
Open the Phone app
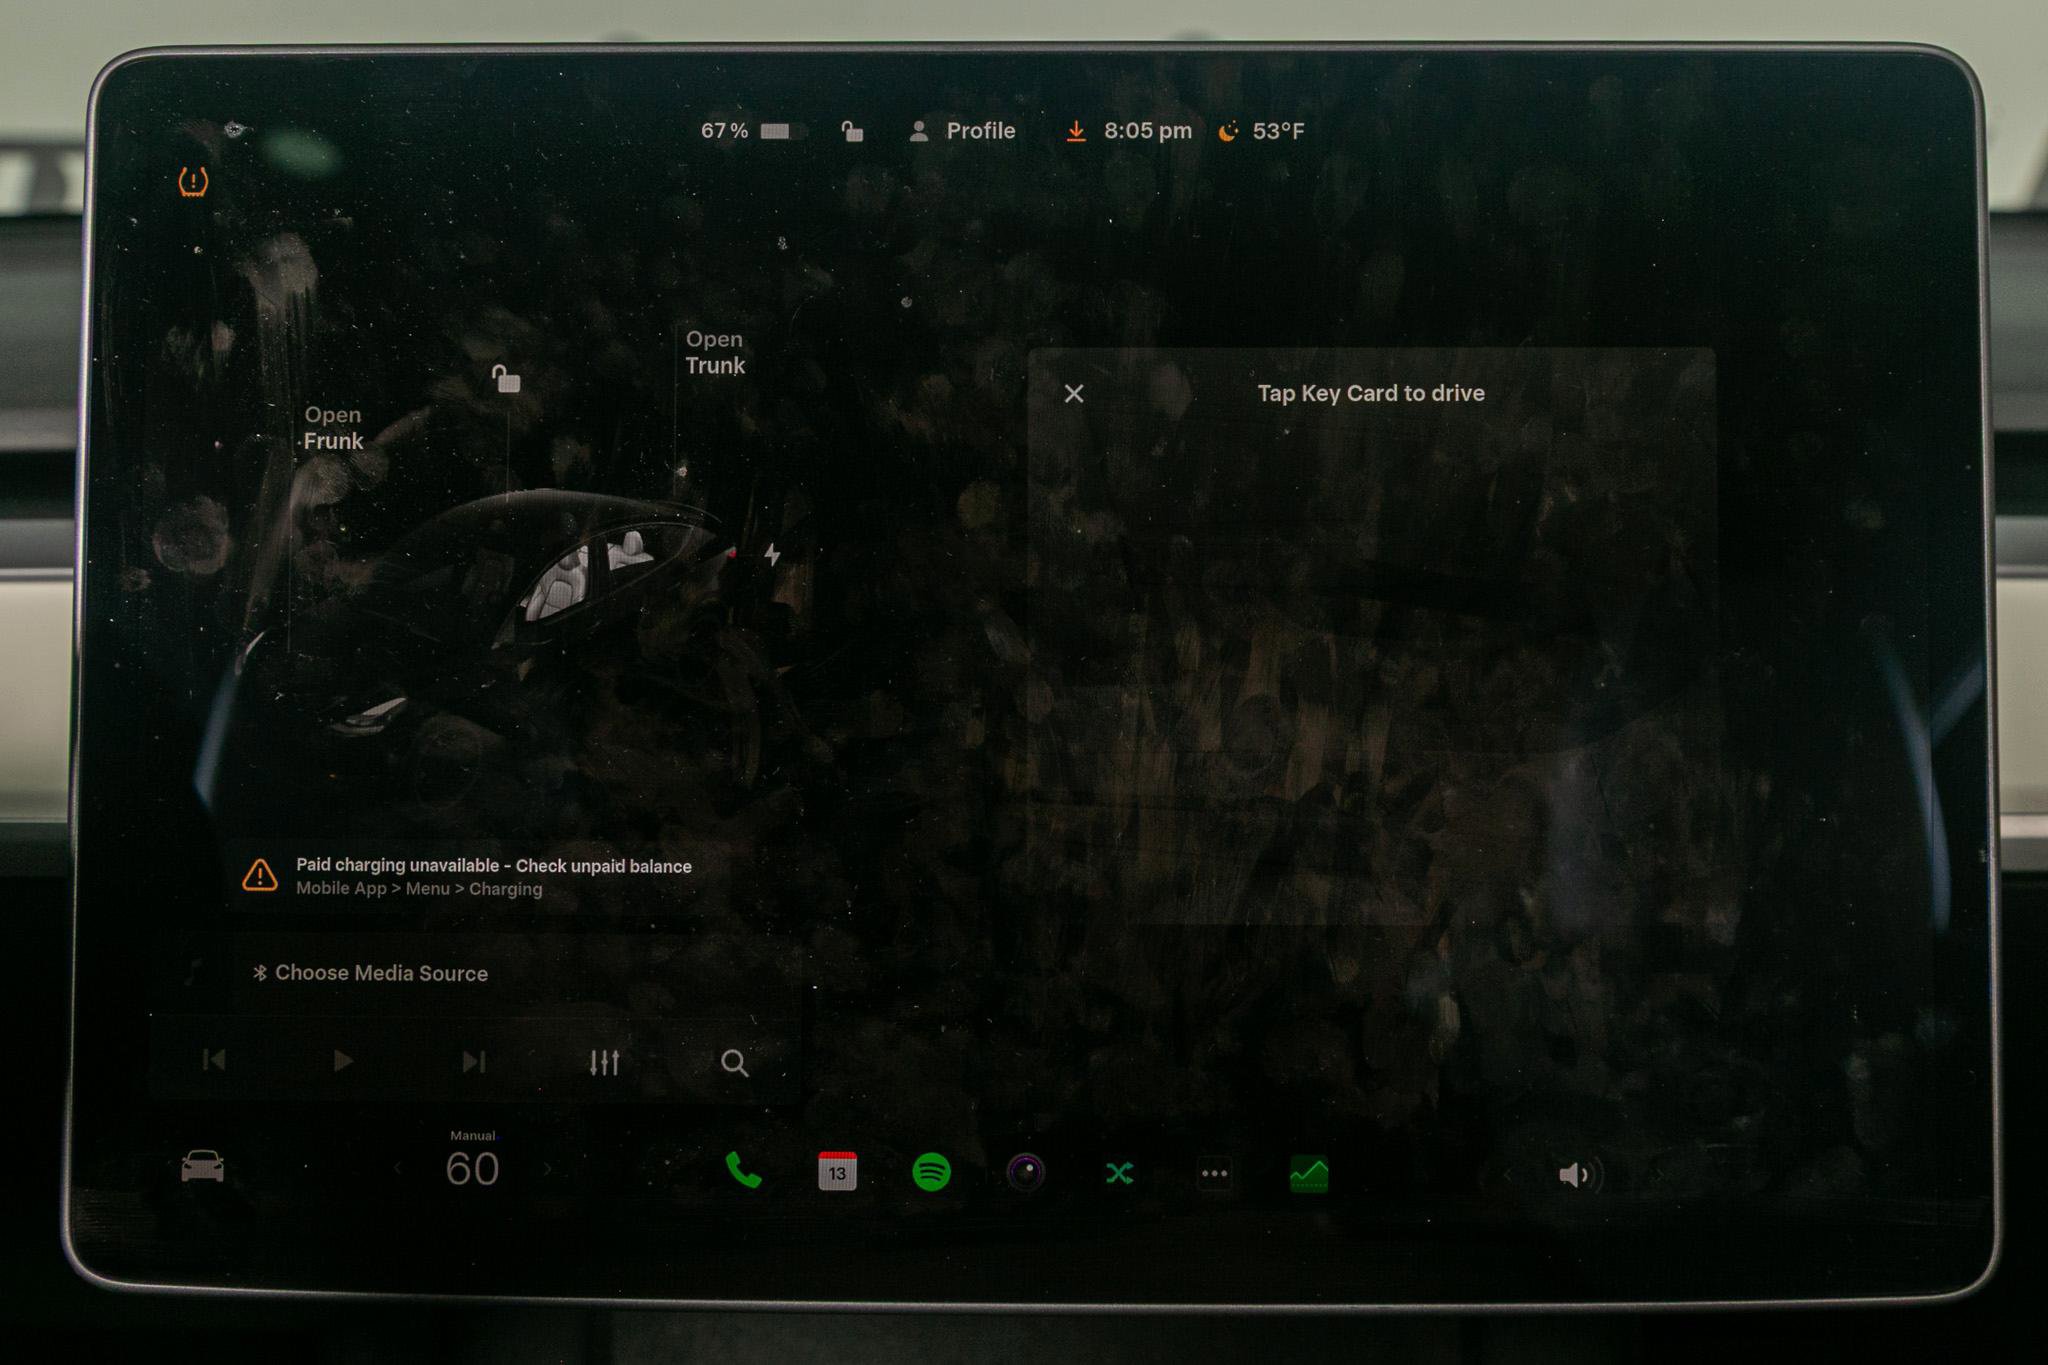tap(742, 1171)
